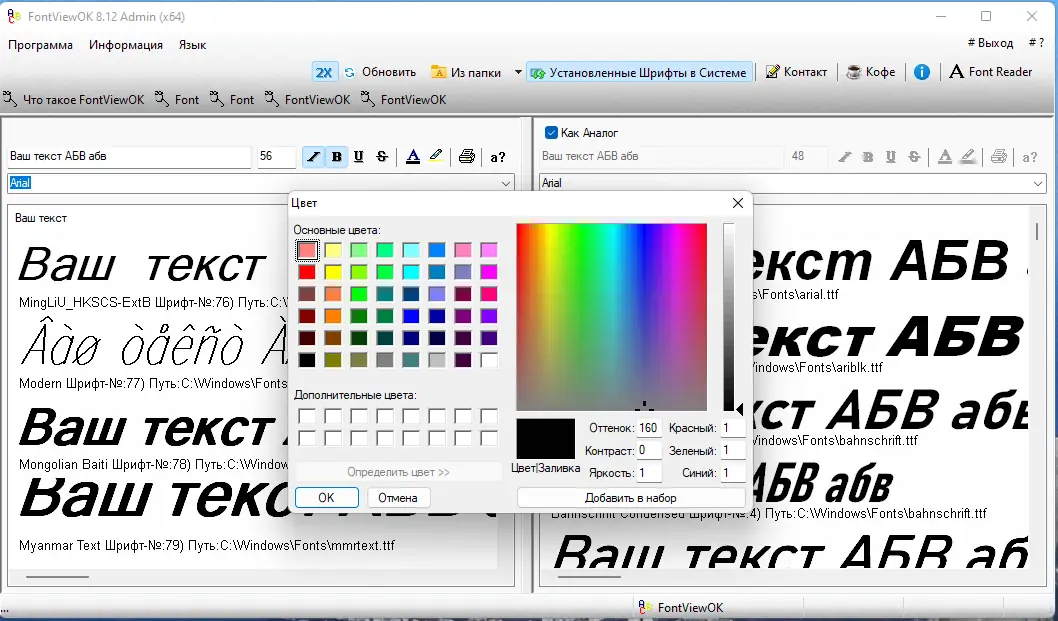Image resolution: width=1058 pixels, height=621 pixels.
Task: Click the Контраст value field
Action: pos(648,450)
